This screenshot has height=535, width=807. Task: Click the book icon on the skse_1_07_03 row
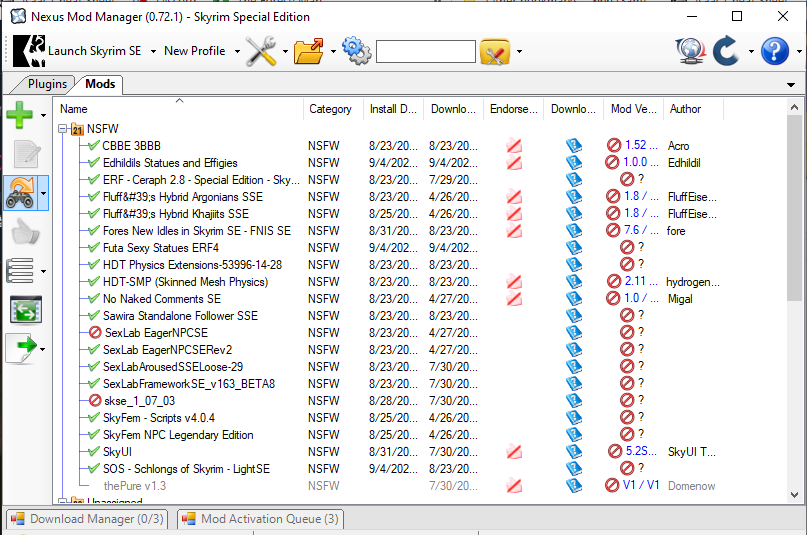pyautogui.click(x=573, y=400)
